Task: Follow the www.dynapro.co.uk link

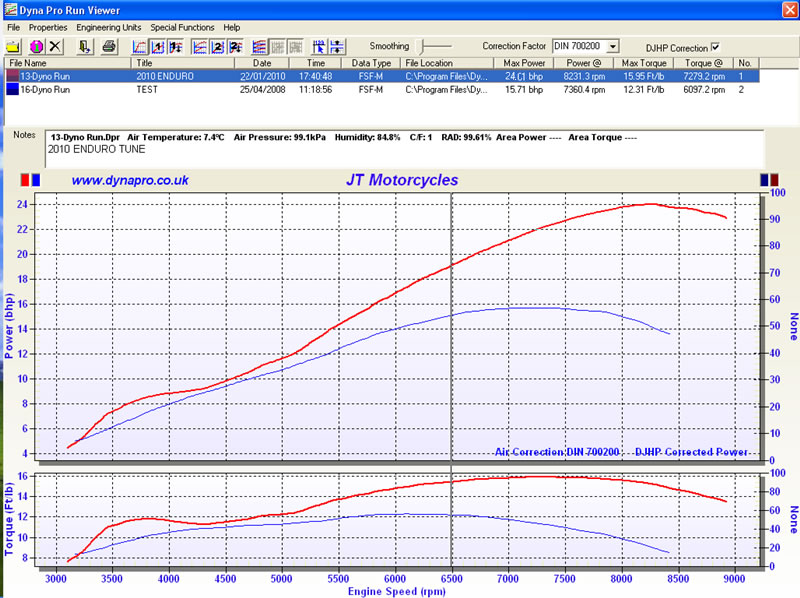Action: pyautogui.click(x=130, y=180)
